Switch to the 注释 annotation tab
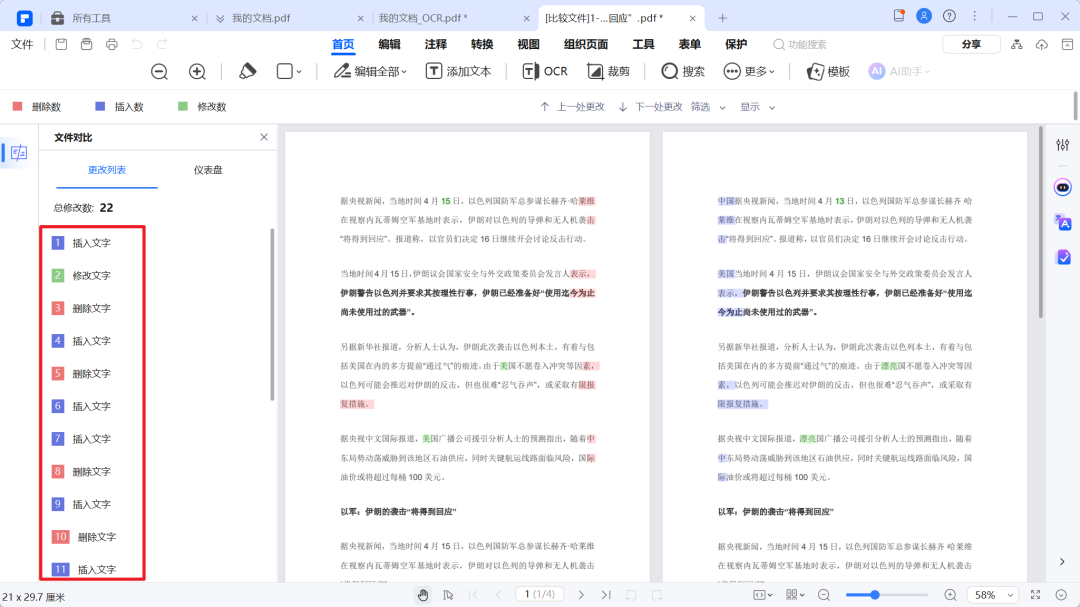The image size is (1080, 607). (435, 44)
